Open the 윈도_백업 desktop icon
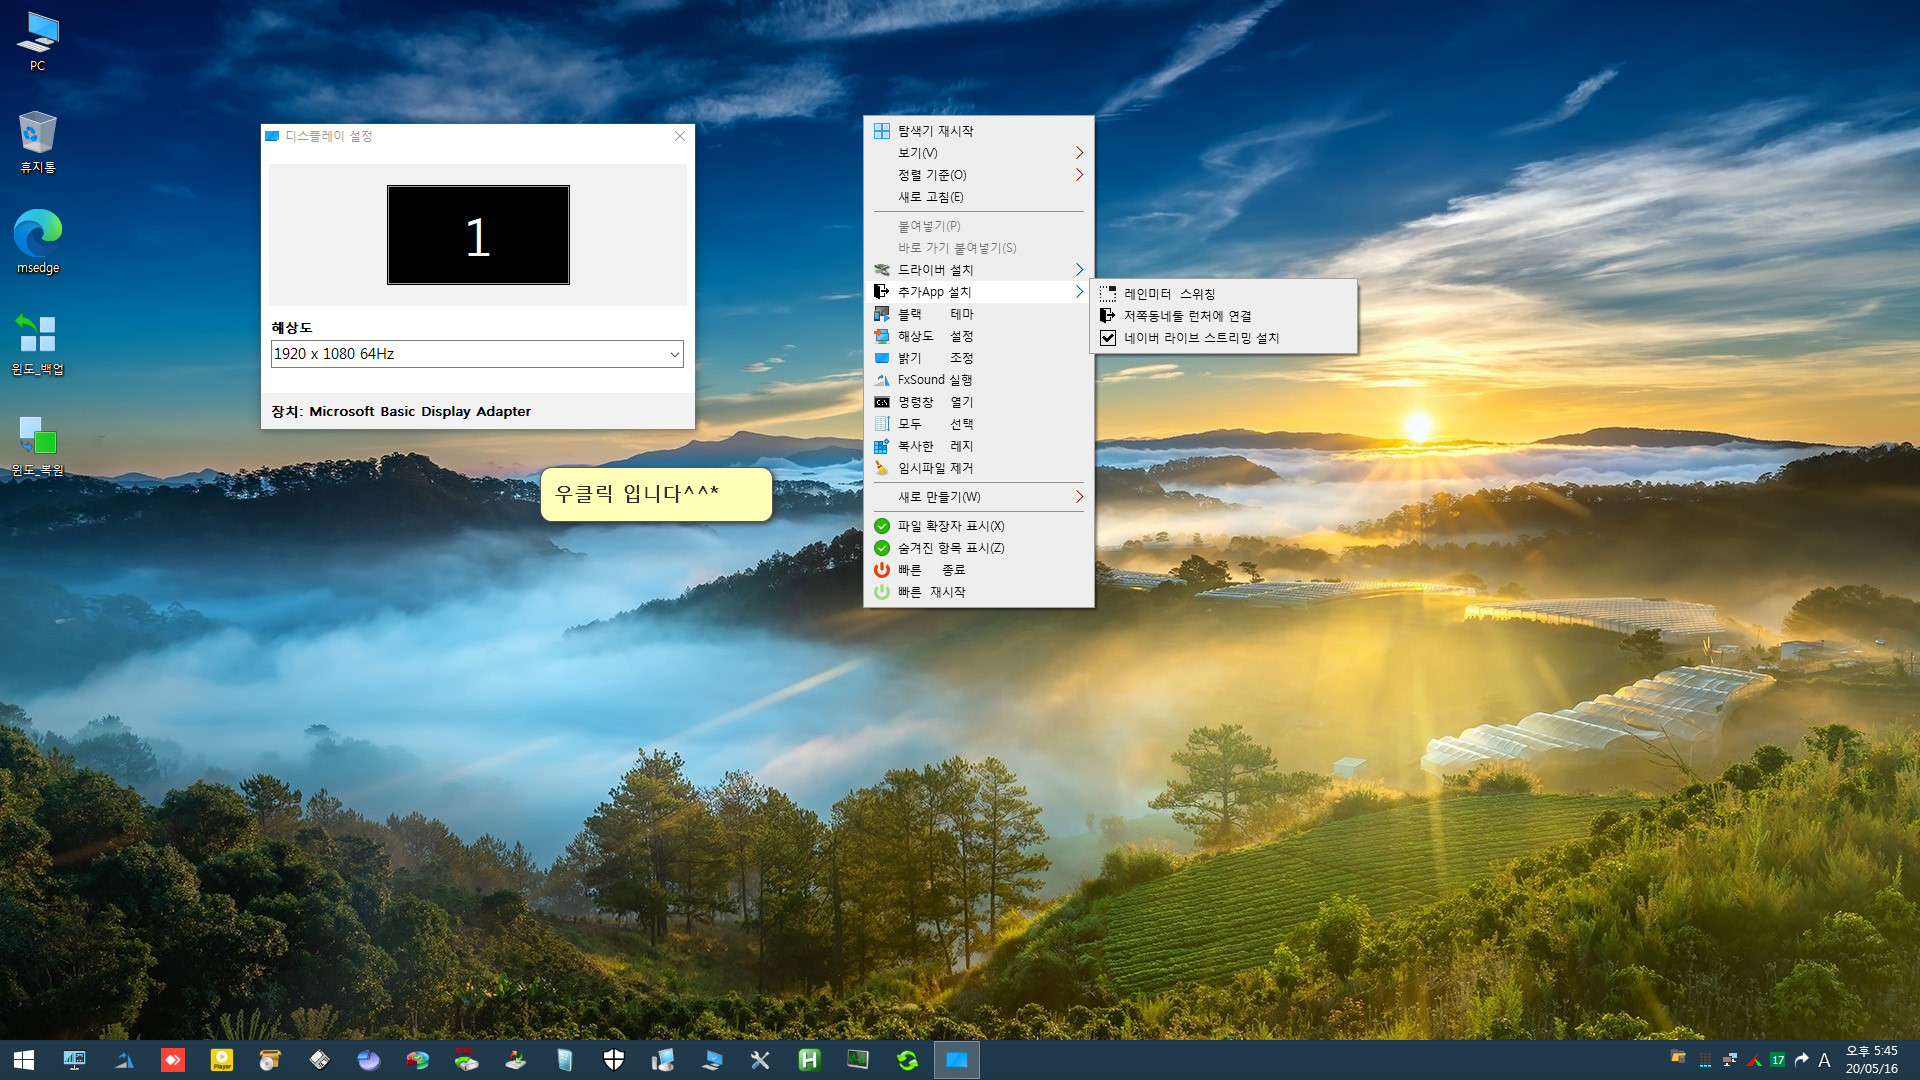This screenshot has width=1920, height=1080. [x=37, y=344]
